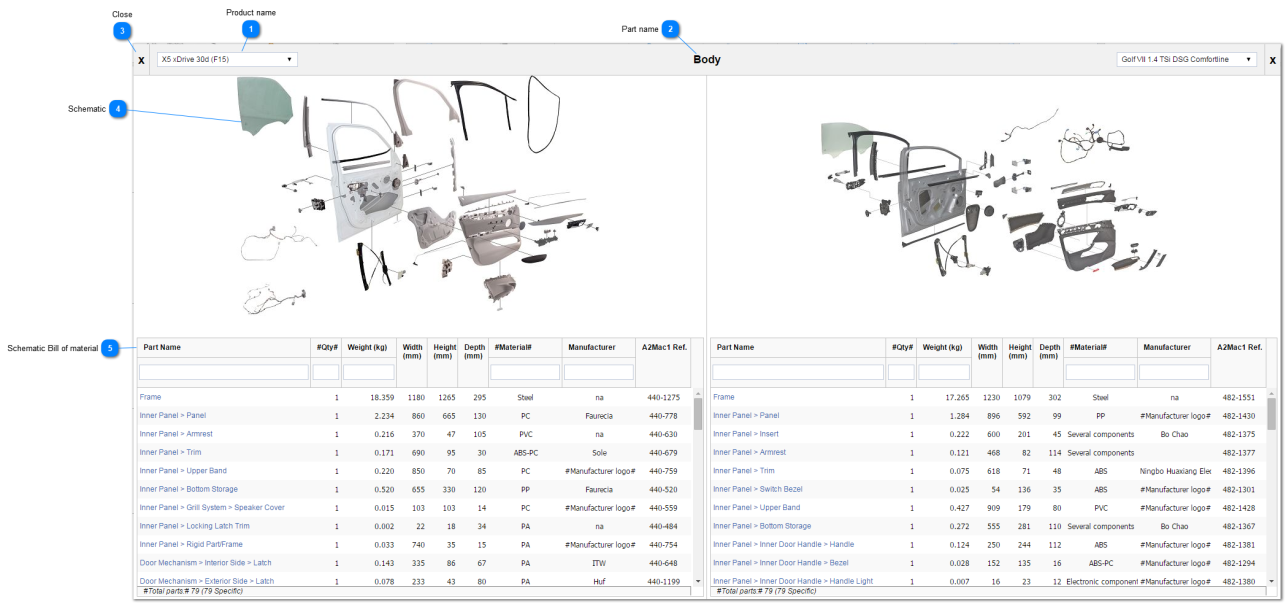1286x604 pixels.
Task: Sort X5 table by Depth (mm) header
Action: [x=474, y=351]
